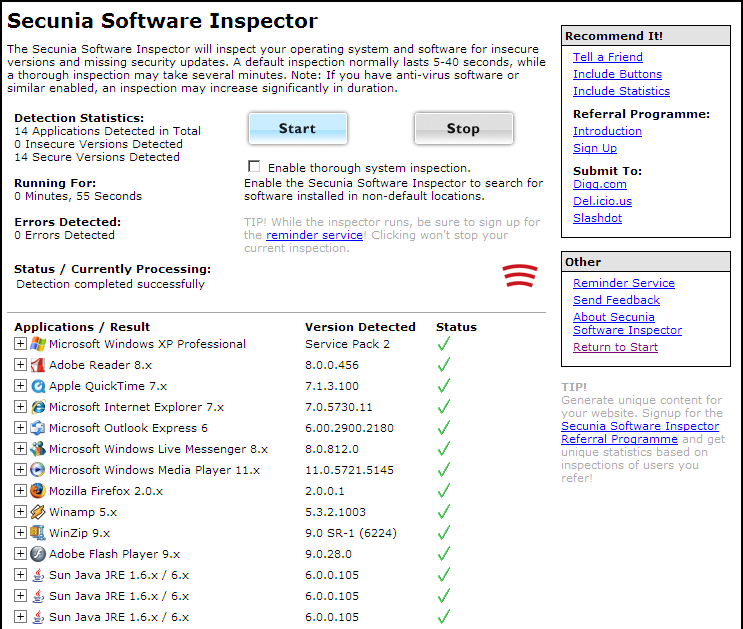Submit to Digg.com
The width and height of the screenshot is (743, 629).
coord(599,184)
